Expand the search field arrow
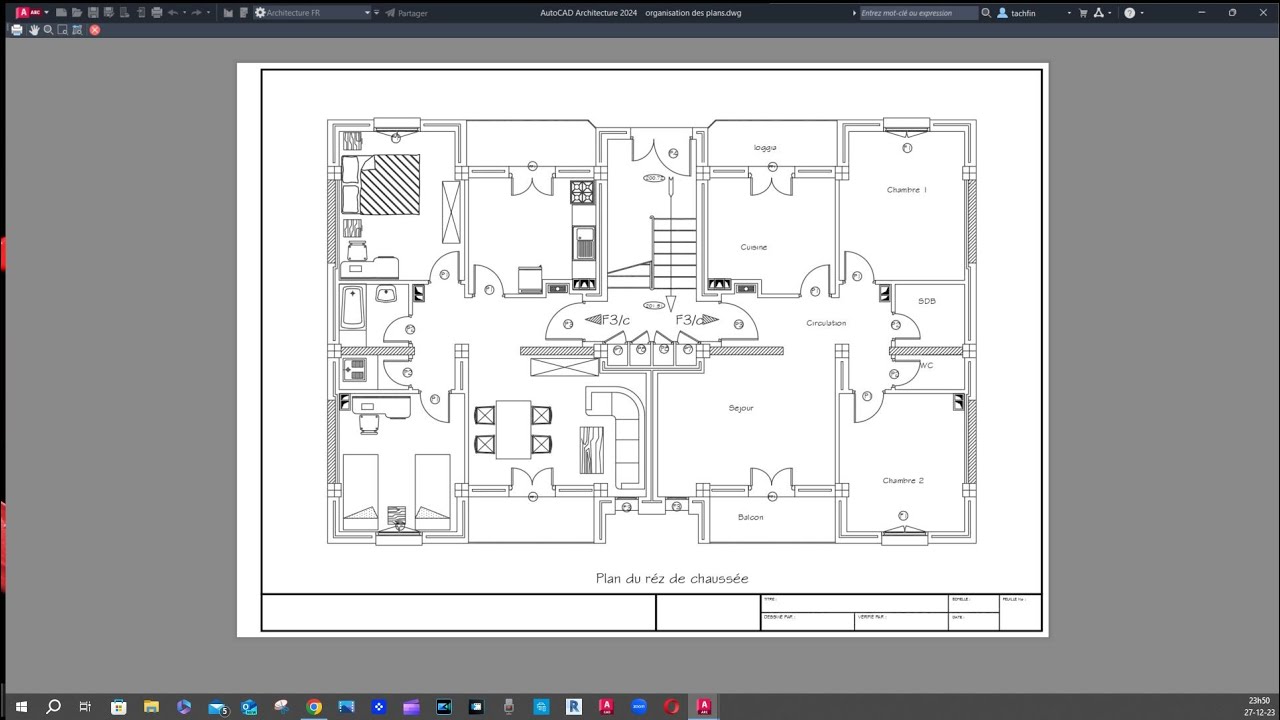Image resolution: width=1280 pixels, height=720 pixels. 854,13
